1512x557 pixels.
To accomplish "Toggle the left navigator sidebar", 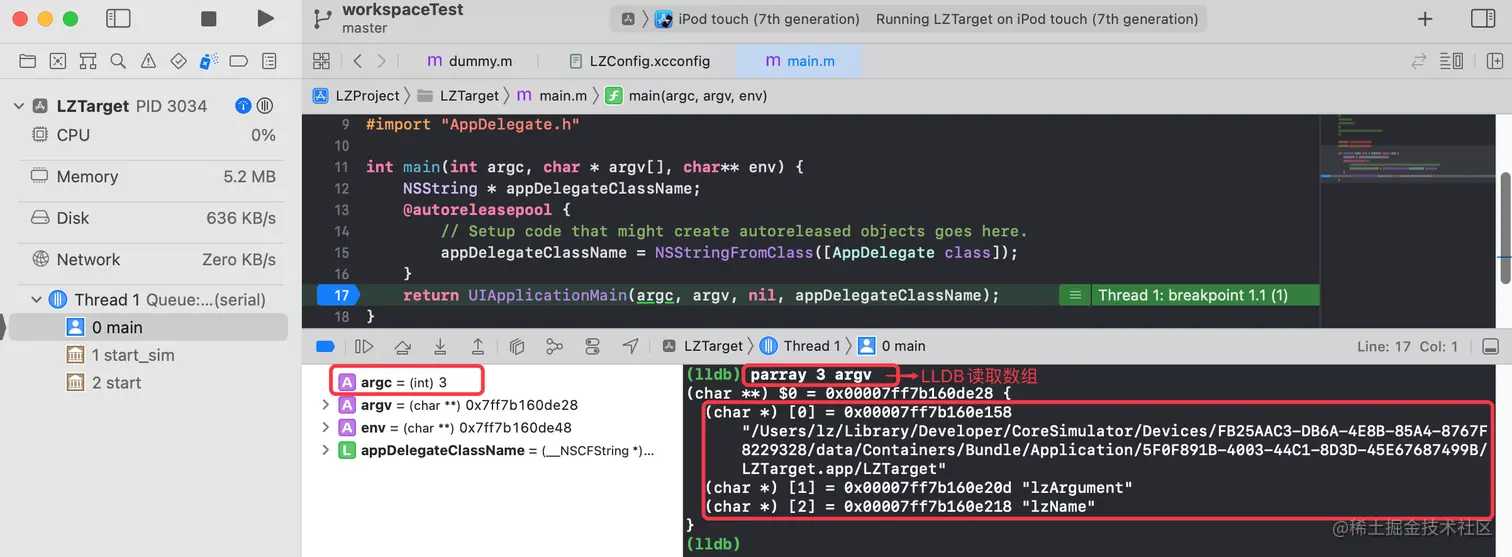I will pyautogui.click(x=118, y=18).
